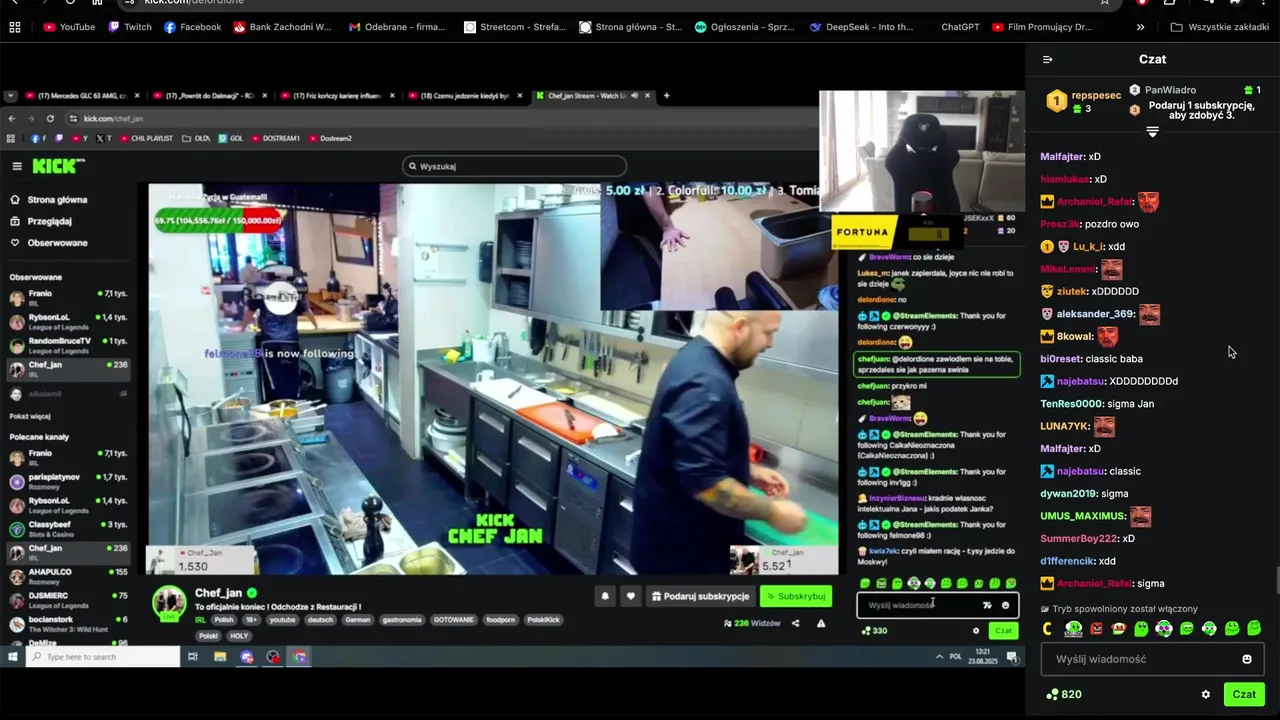The width and height of the screenshot is (1280, 720).
Task: Switch to Mercedes GLC 63 AMG tab
Action: tap(81, 96)
